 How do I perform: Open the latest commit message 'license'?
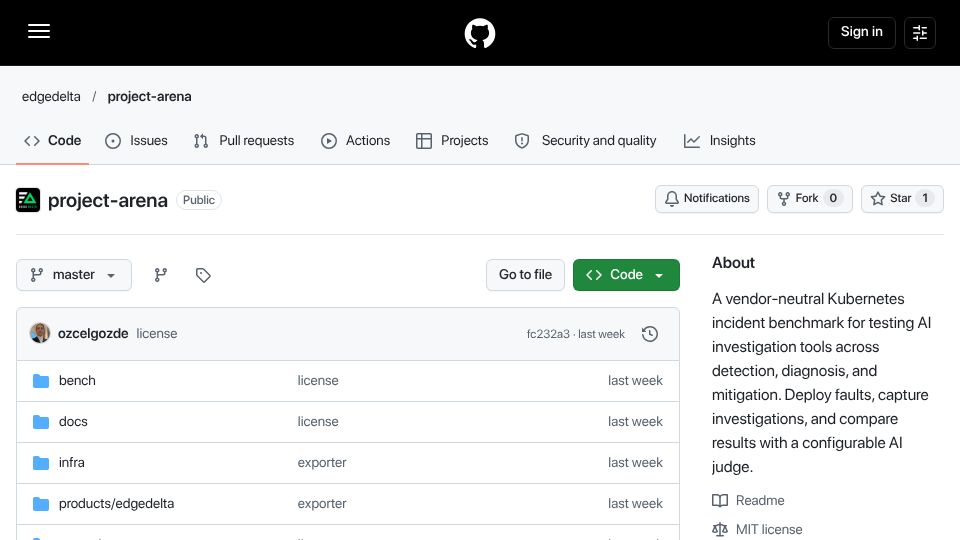(x=157, y=334)
